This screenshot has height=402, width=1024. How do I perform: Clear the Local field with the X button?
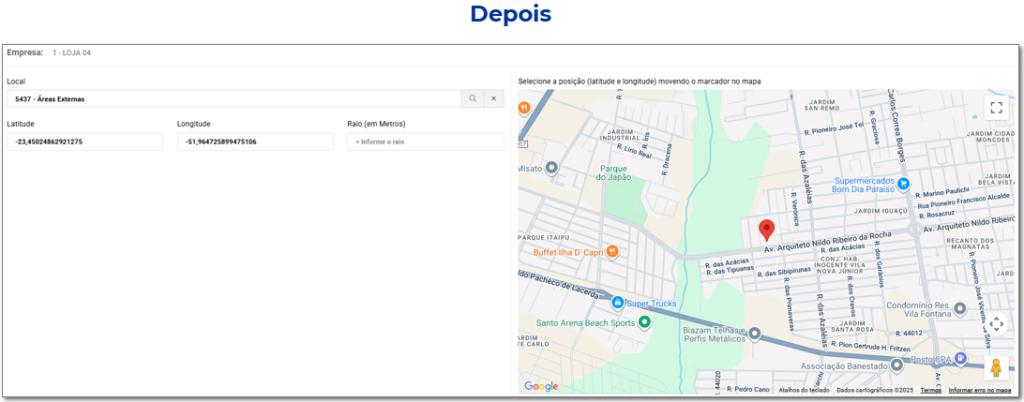(493, 99)
